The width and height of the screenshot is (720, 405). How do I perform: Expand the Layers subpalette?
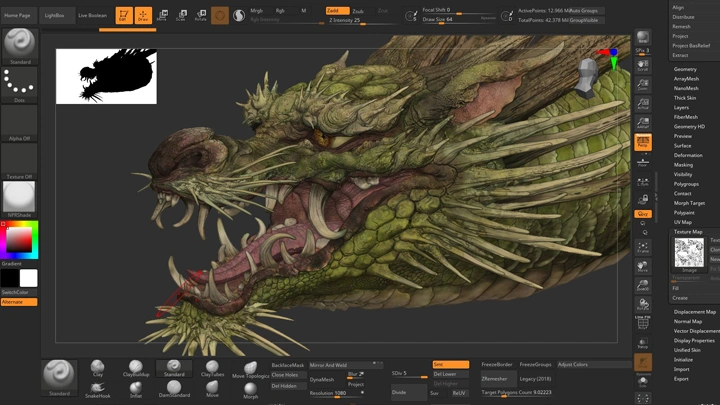(681, 107)
